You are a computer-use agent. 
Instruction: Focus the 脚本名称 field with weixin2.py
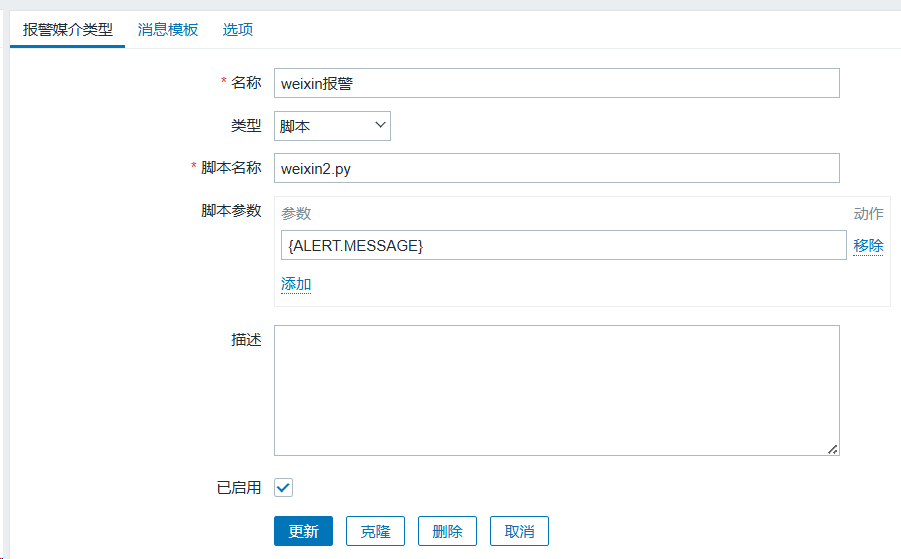pyautogui.click(x=556, y=168)
